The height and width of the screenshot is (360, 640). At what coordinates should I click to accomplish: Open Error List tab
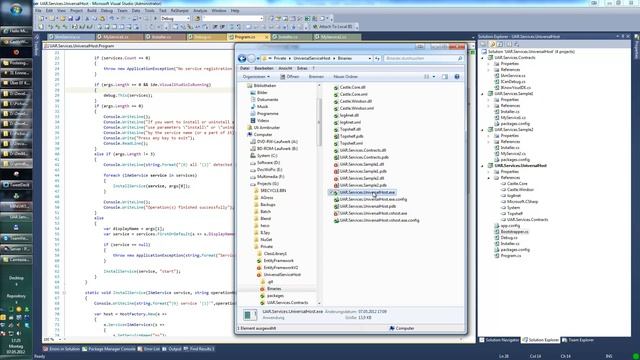click(x=149, y=349)
